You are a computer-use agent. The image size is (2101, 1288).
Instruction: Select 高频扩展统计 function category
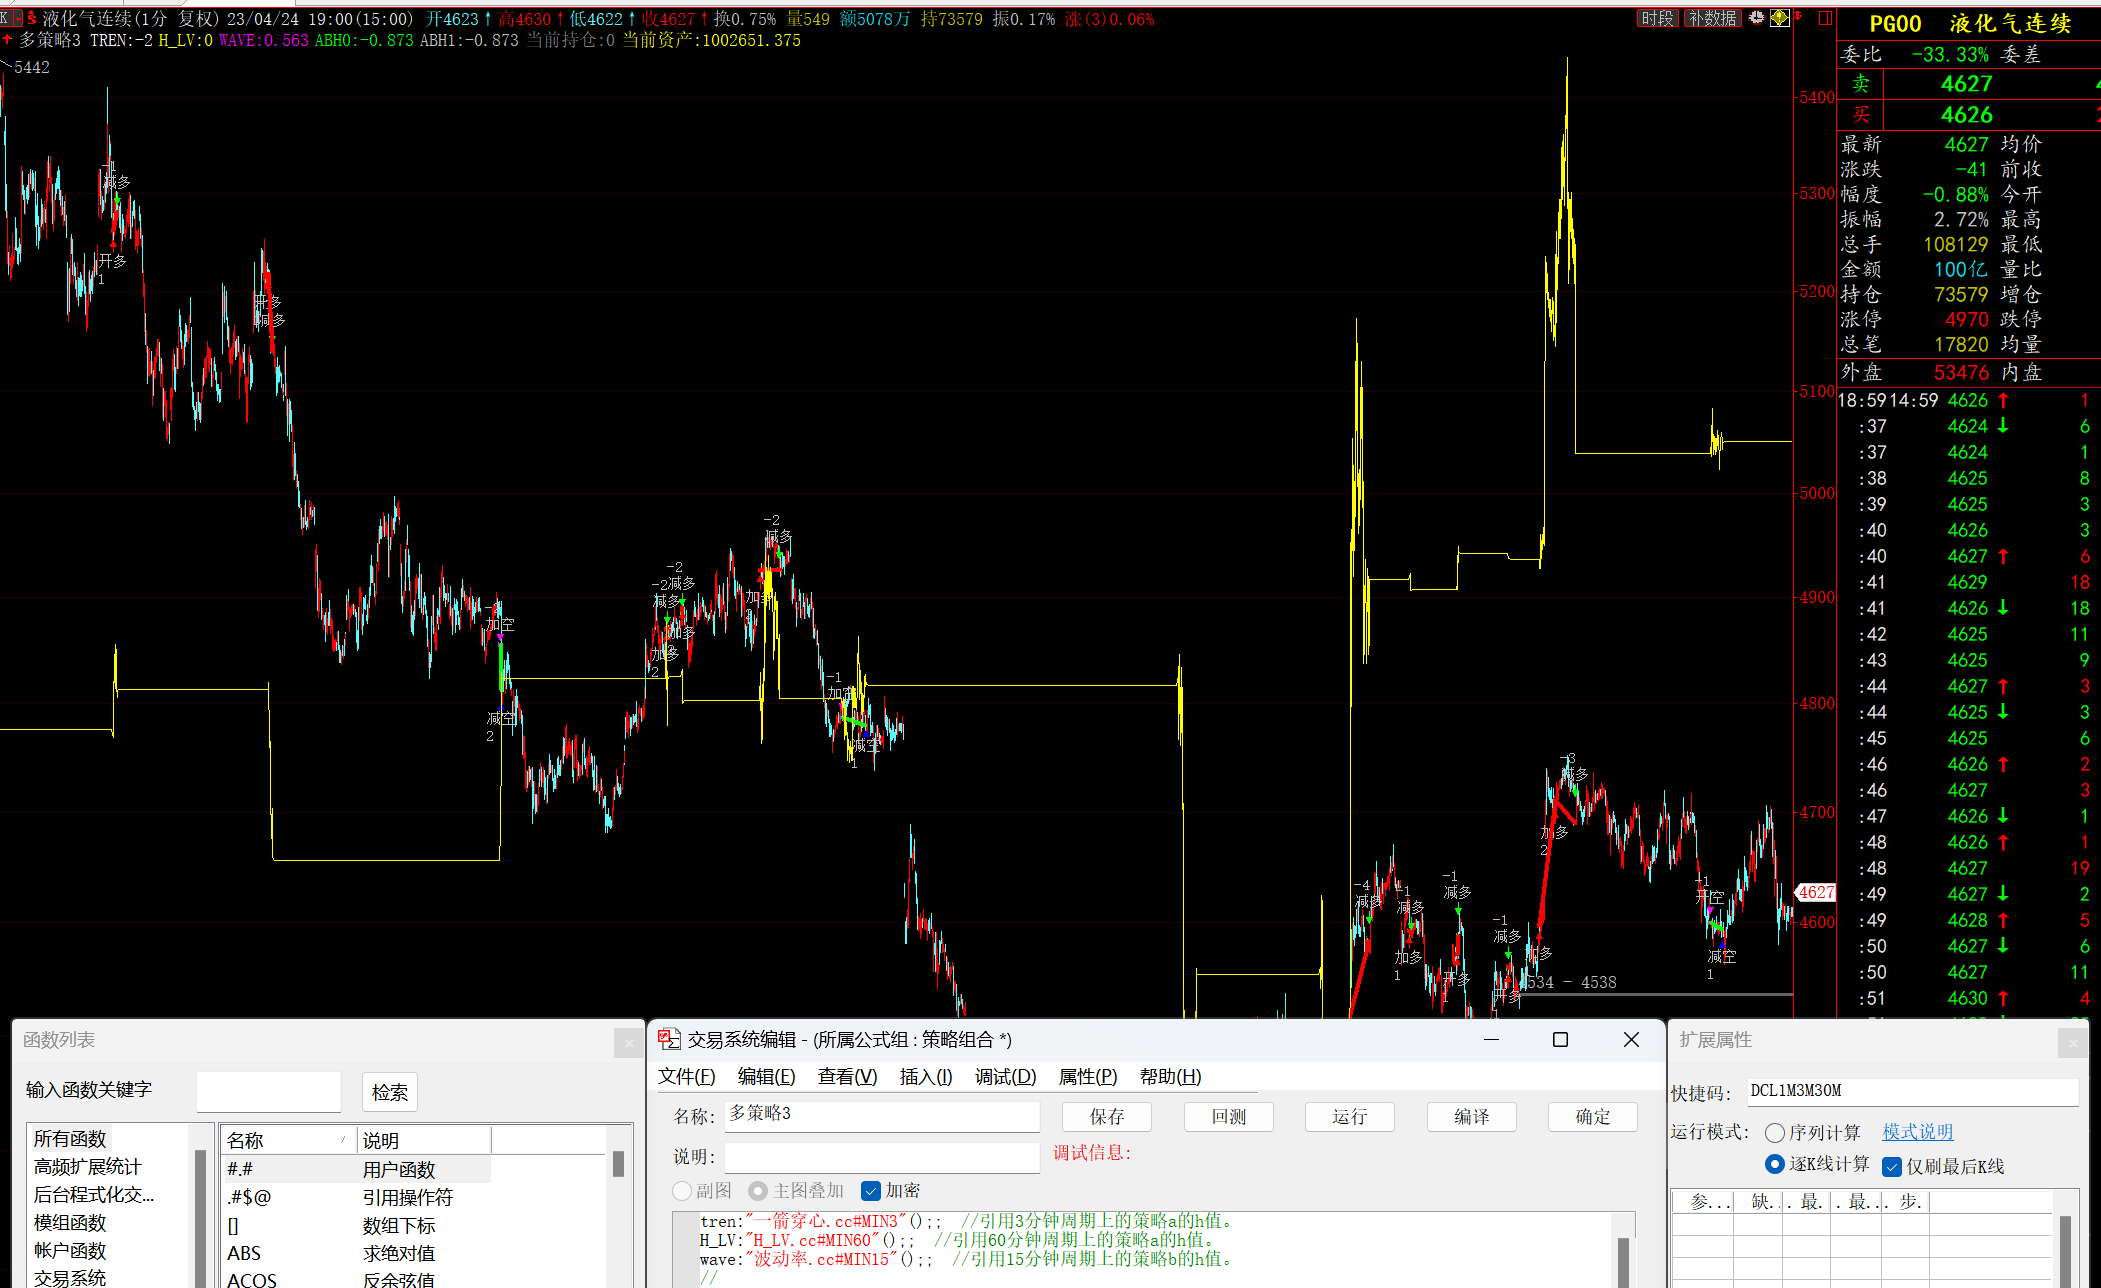point(88,1167)
